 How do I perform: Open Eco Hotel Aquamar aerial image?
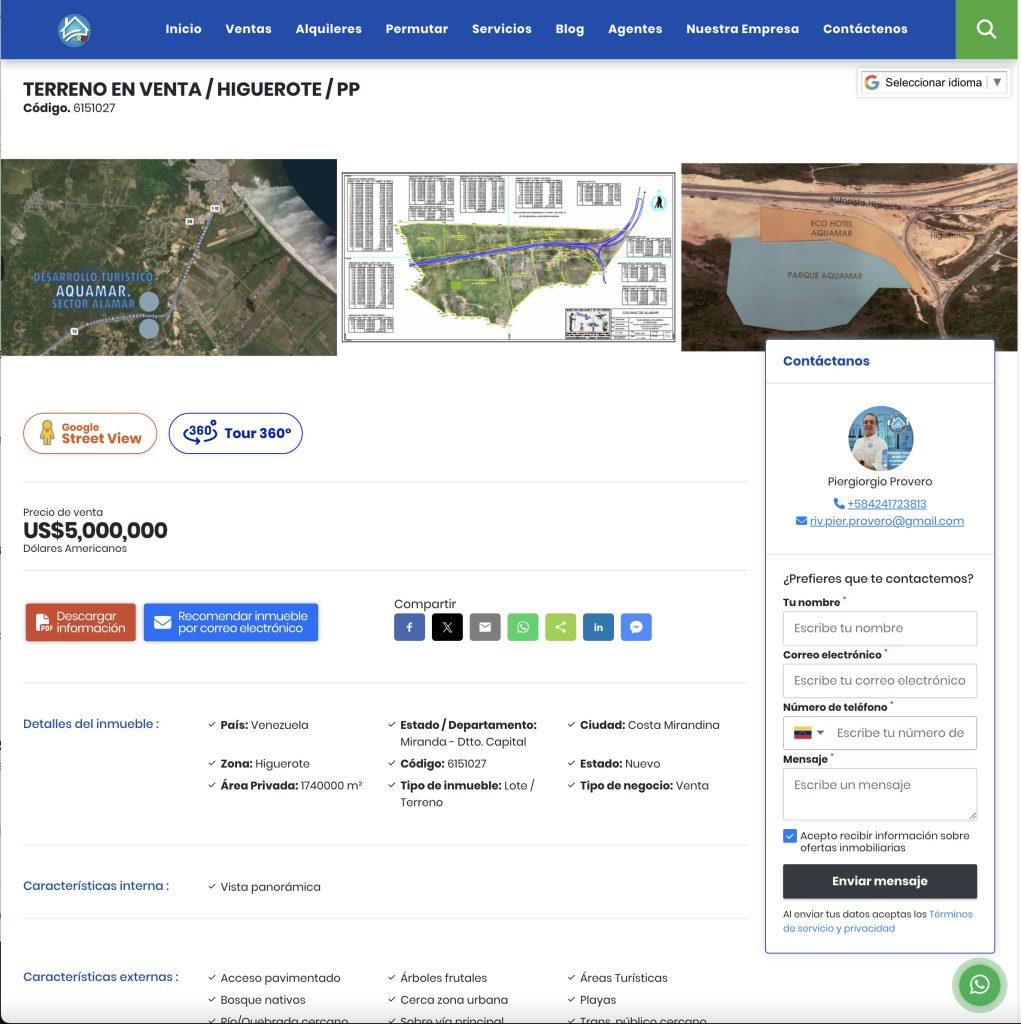(849, 251)
